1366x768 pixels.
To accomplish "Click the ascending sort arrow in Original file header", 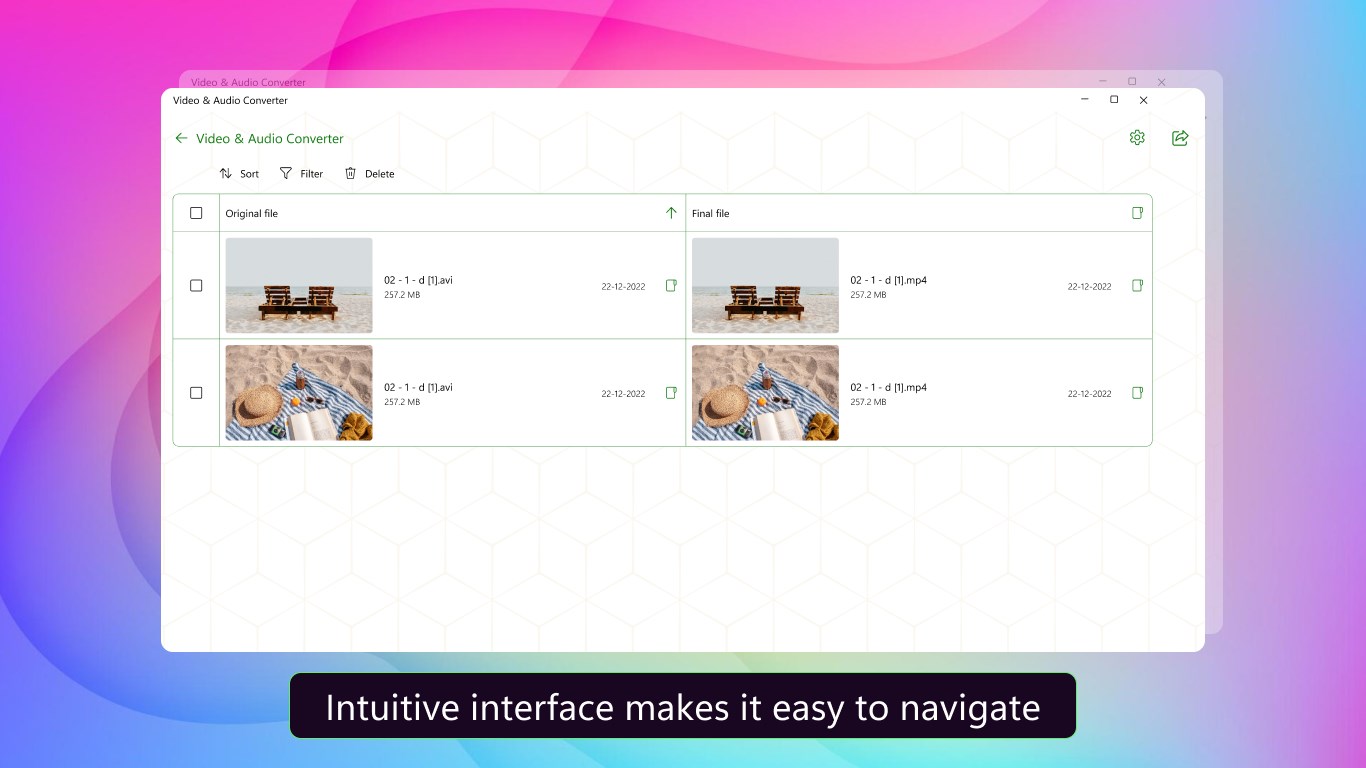I will pos(671,213).
